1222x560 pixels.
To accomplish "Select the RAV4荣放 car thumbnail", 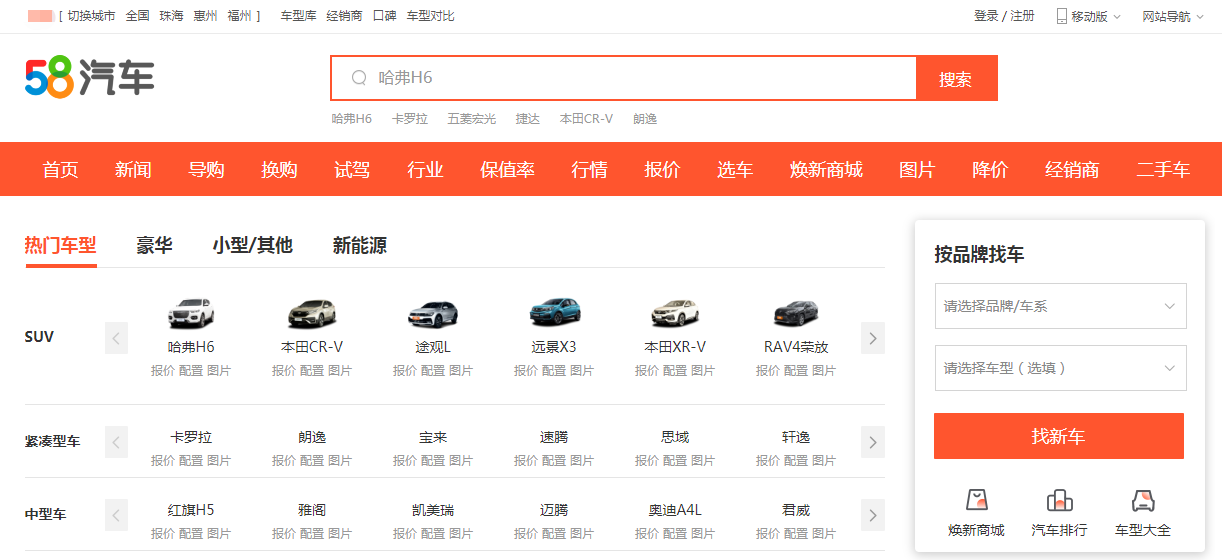I will pyautogui.click(x=796, y=314).
